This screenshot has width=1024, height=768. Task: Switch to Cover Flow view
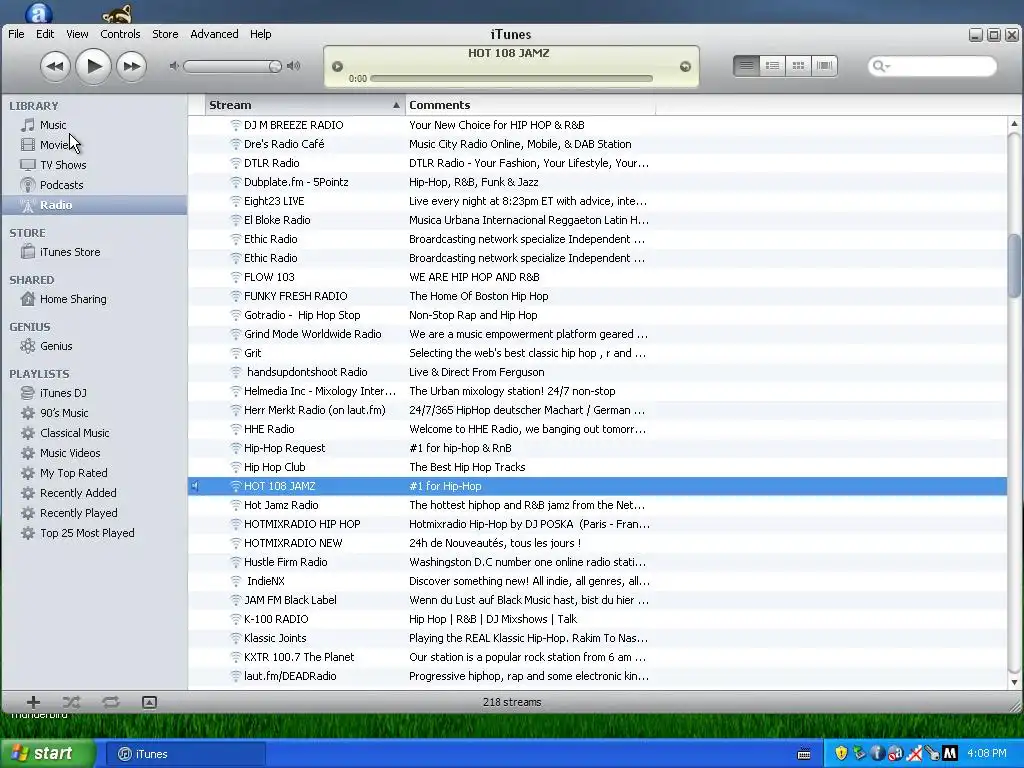[824, 65]
